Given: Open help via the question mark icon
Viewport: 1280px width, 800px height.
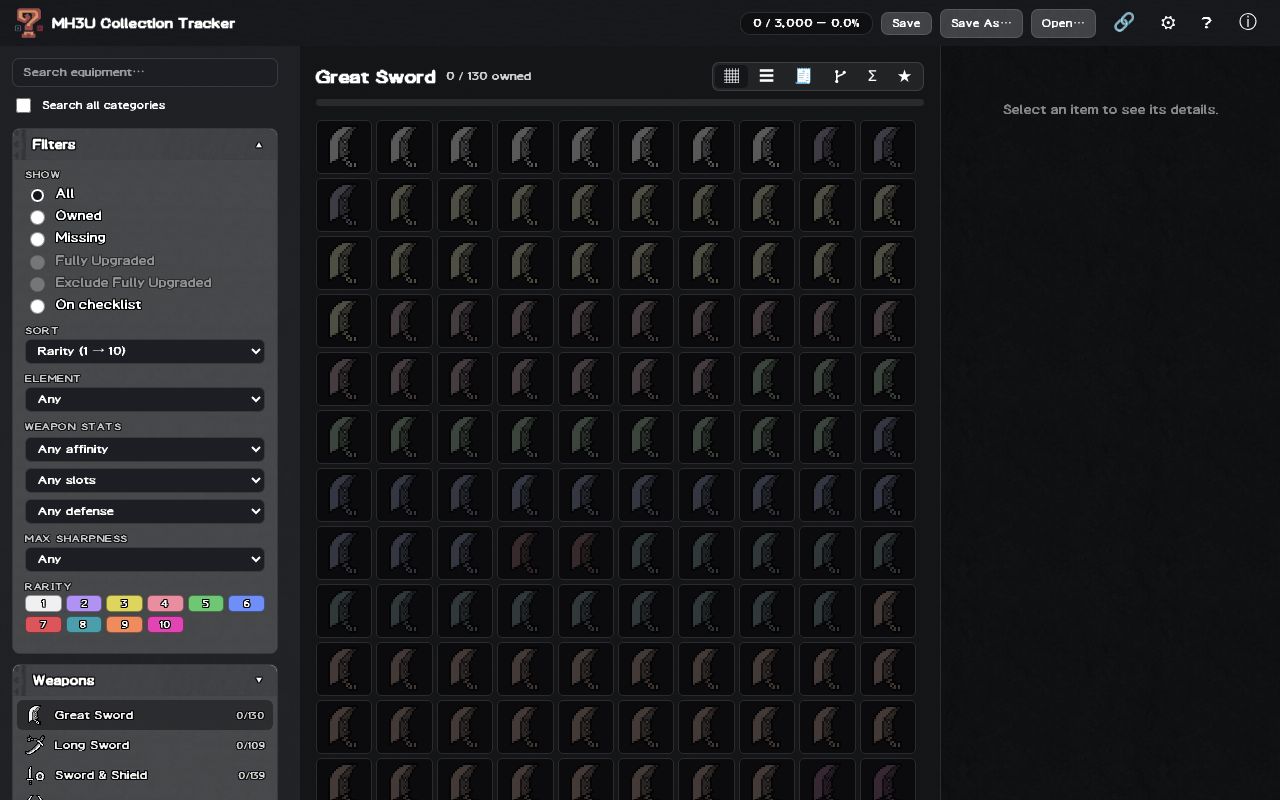Looking at the screenshot, I should 1207,22.
